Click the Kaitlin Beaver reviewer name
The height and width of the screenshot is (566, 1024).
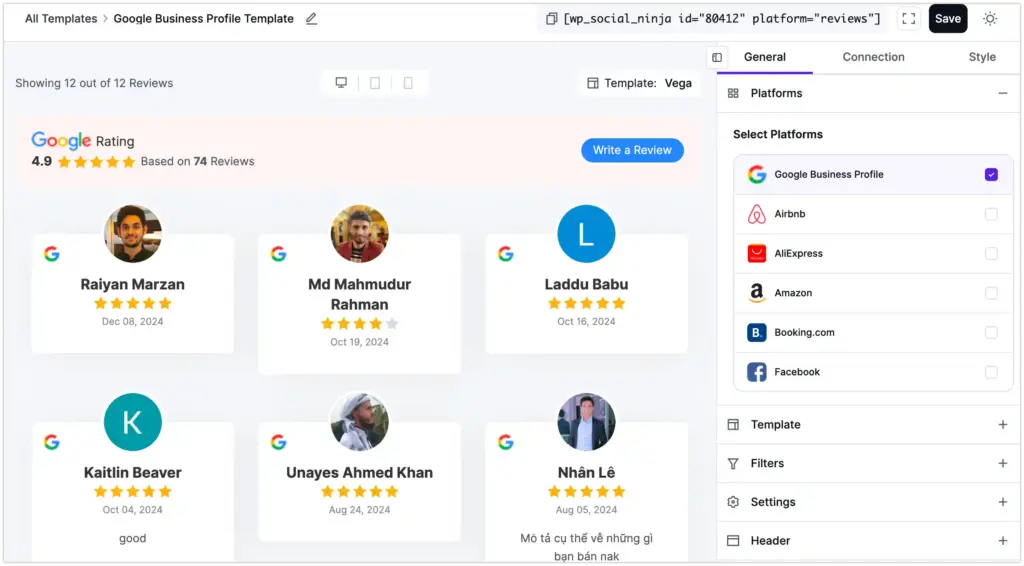coord(133,473)
